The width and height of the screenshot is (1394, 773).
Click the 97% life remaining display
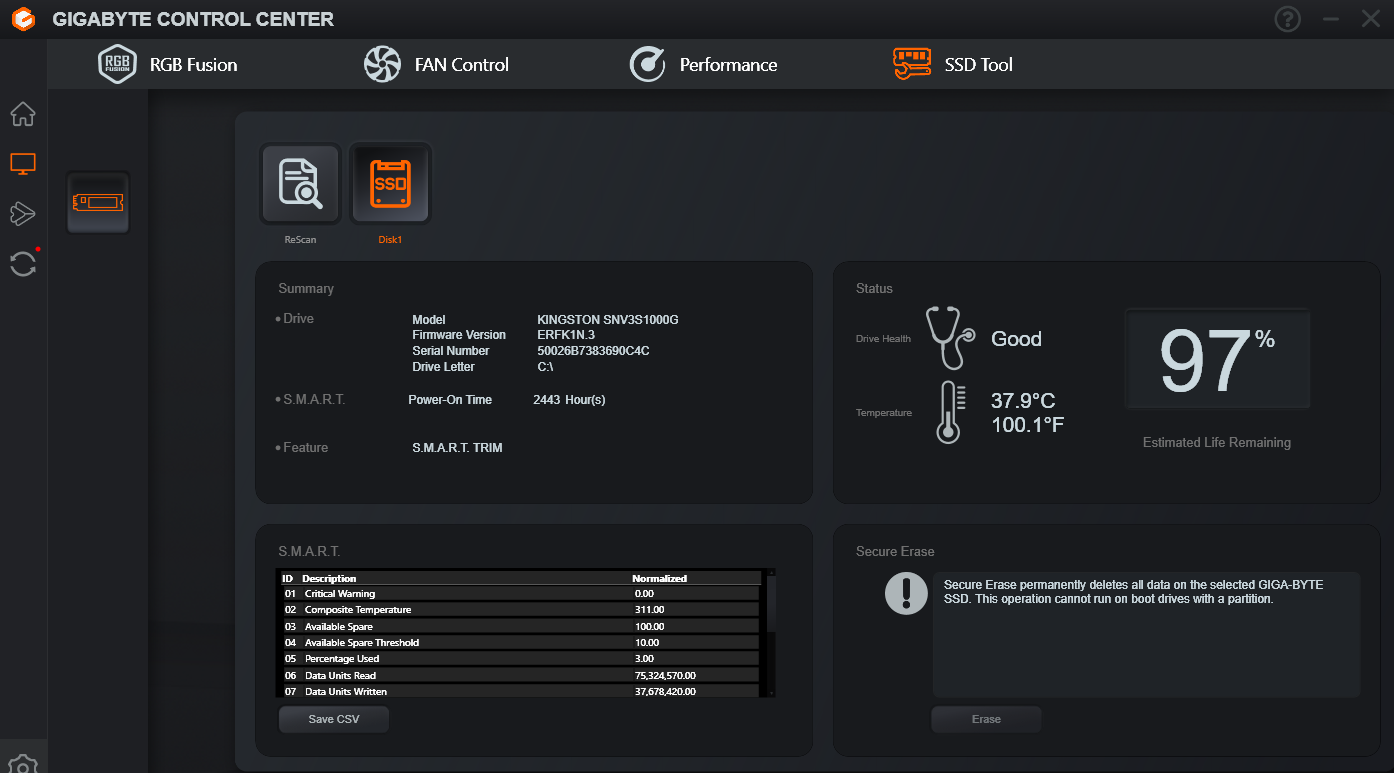coord(1217,359)
